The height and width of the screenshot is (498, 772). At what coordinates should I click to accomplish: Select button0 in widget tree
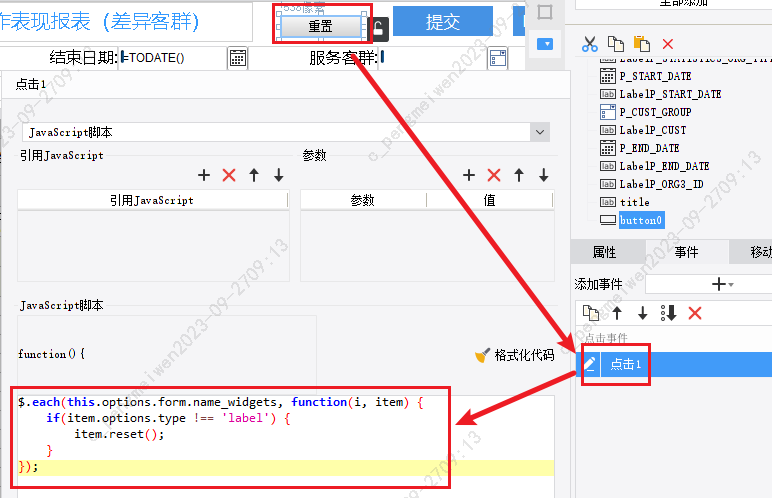(x=641, y=220)
